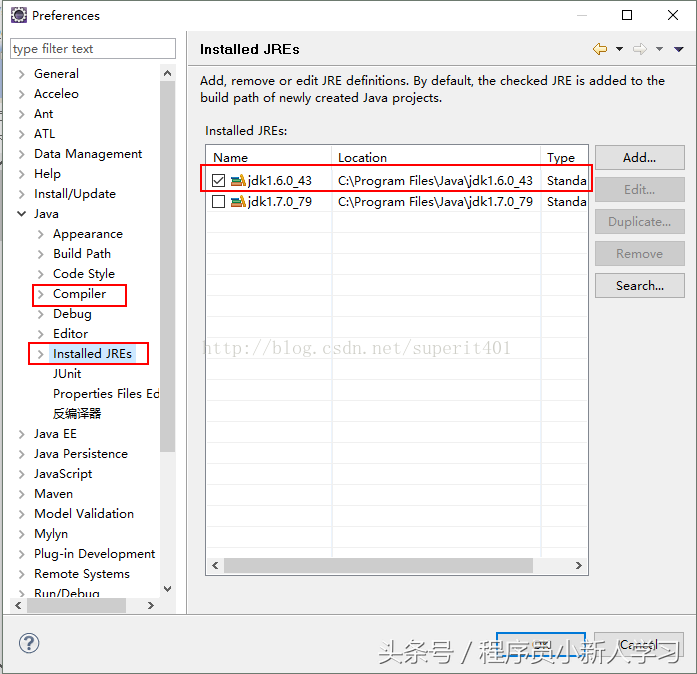This screenshot has width=697, height=674.
Task: Click the JRE table scroll left arrow
Action: 215,566
